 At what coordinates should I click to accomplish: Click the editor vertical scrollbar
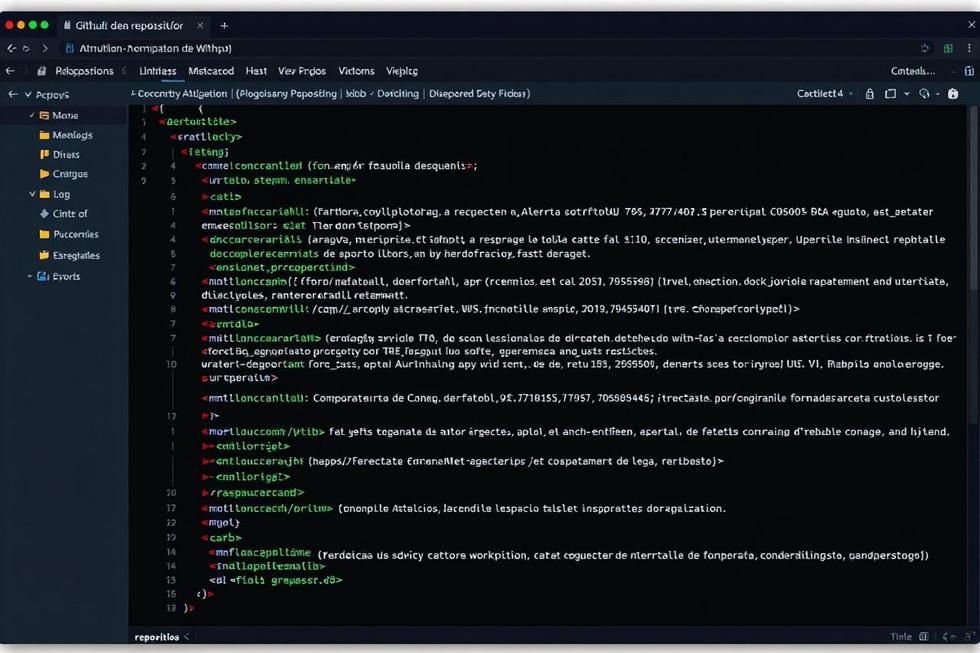click(x=974, y=262)
